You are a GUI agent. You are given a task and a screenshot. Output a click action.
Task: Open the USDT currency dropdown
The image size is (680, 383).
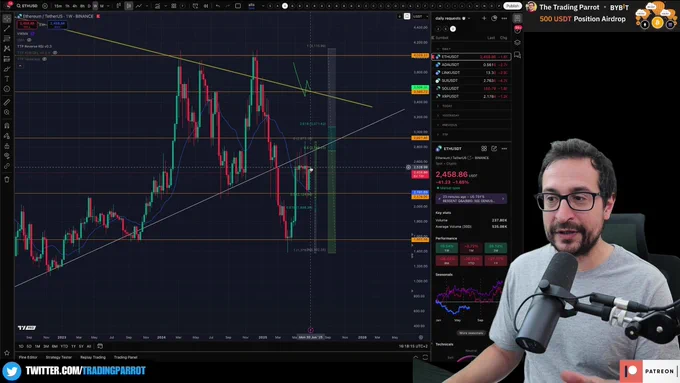(419, 16)
